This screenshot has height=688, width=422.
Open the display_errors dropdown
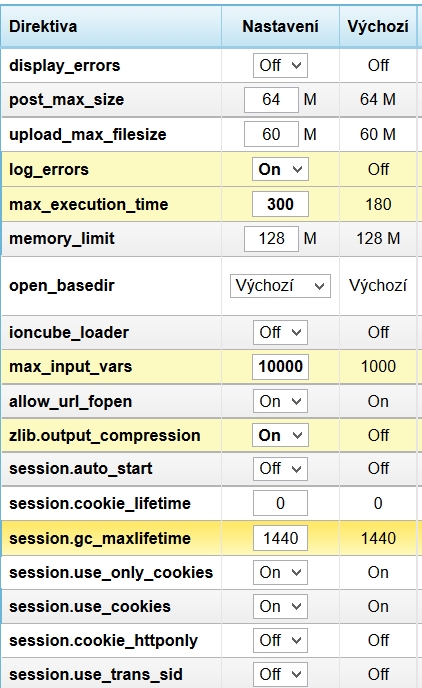(280, 65)
